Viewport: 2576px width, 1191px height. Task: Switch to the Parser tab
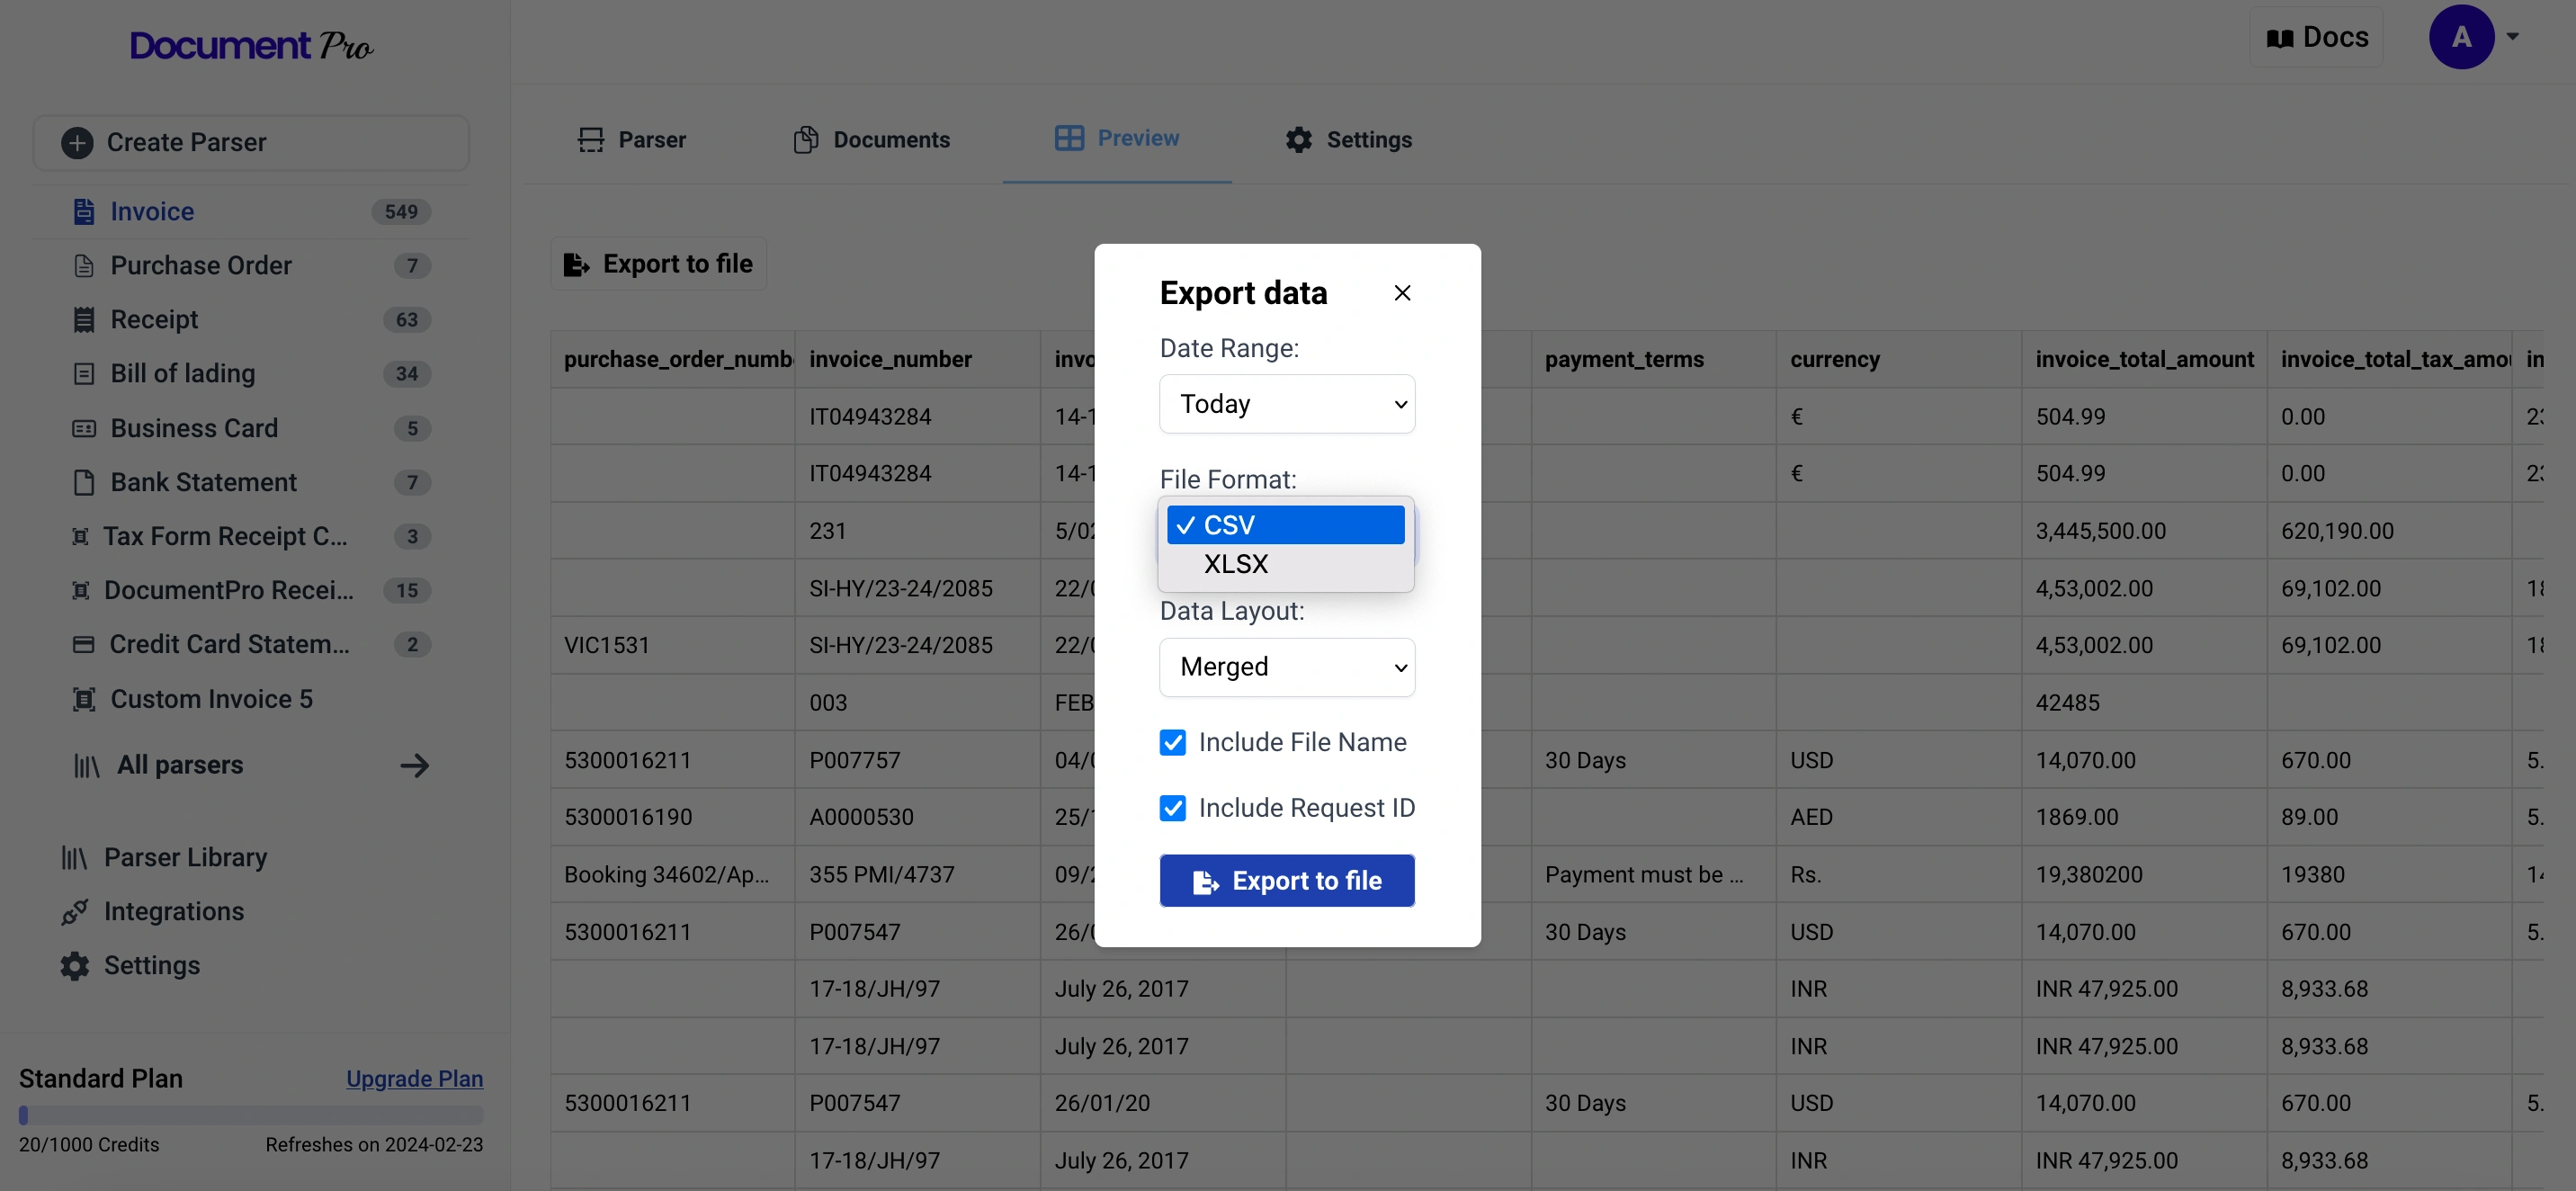coord(632,140)
